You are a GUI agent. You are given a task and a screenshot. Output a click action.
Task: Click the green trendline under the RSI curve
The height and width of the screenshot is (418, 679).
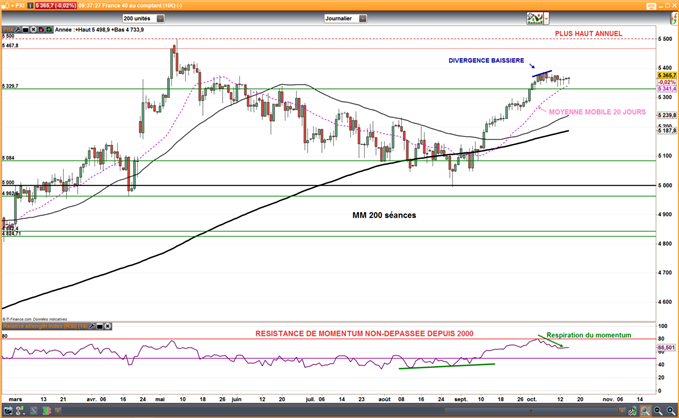(446, 366)
